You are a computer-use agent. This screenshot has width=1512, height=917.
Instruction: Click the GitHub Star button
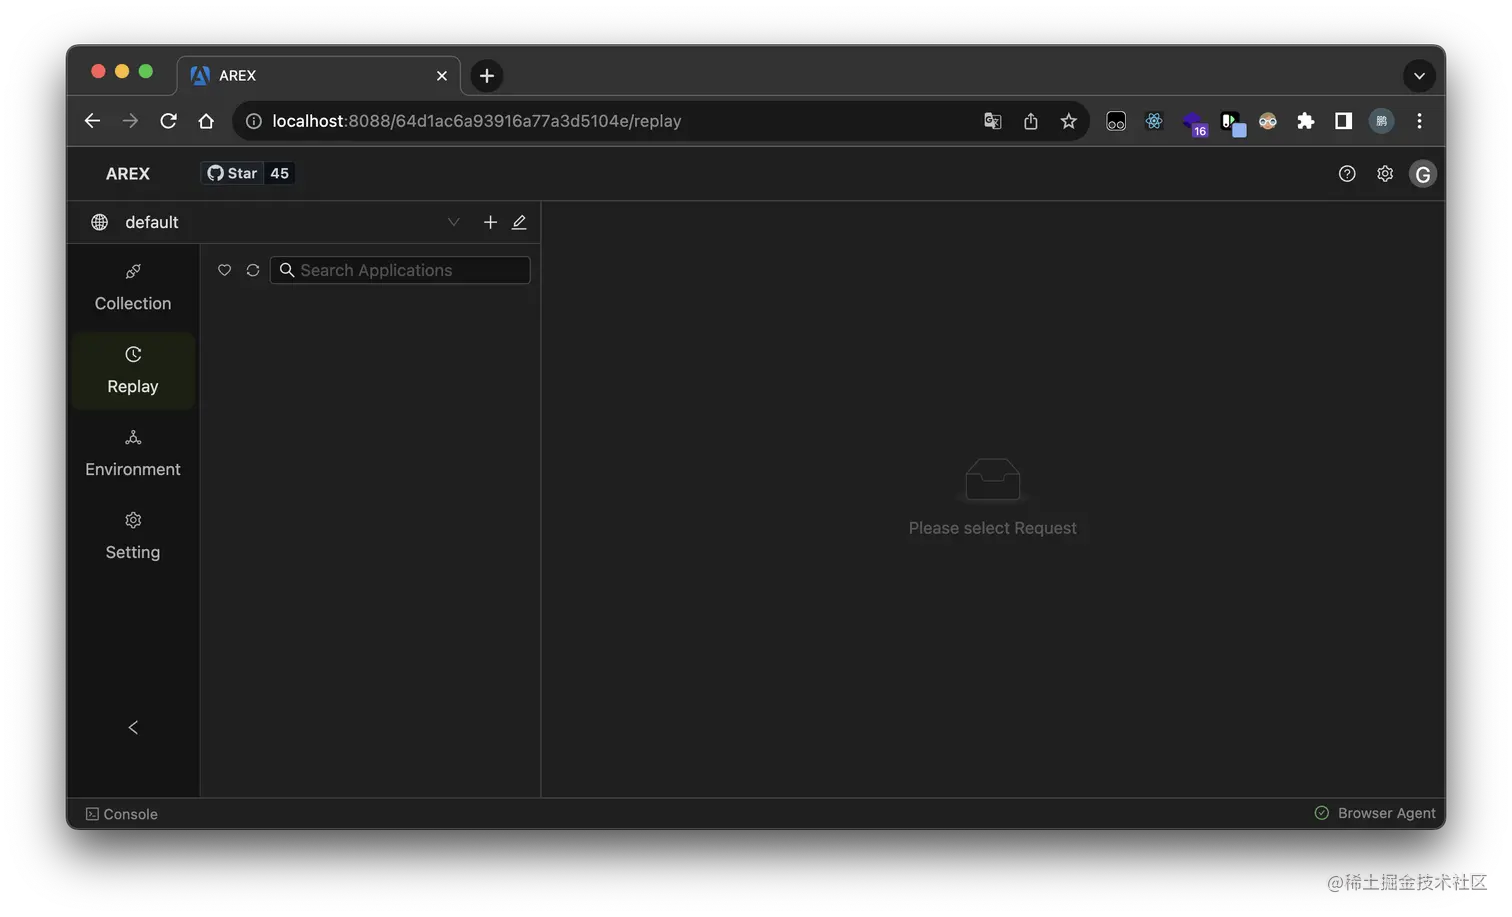[x=232, y=173]
